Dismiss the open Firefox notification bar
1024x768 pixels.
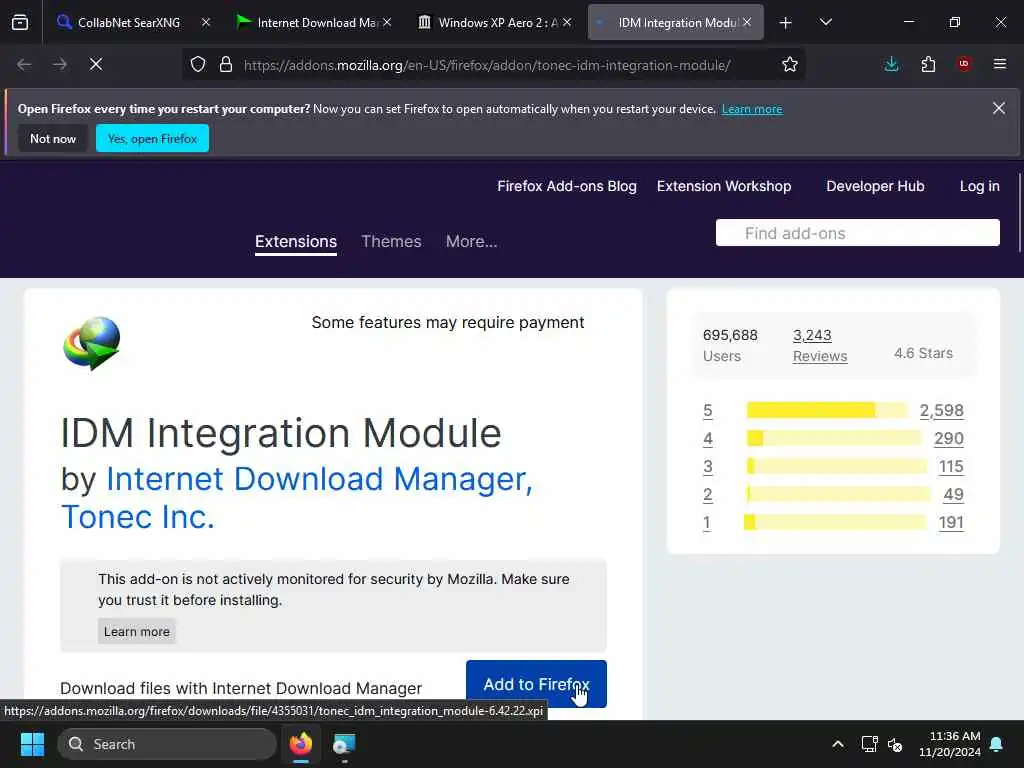pos(999,108)
